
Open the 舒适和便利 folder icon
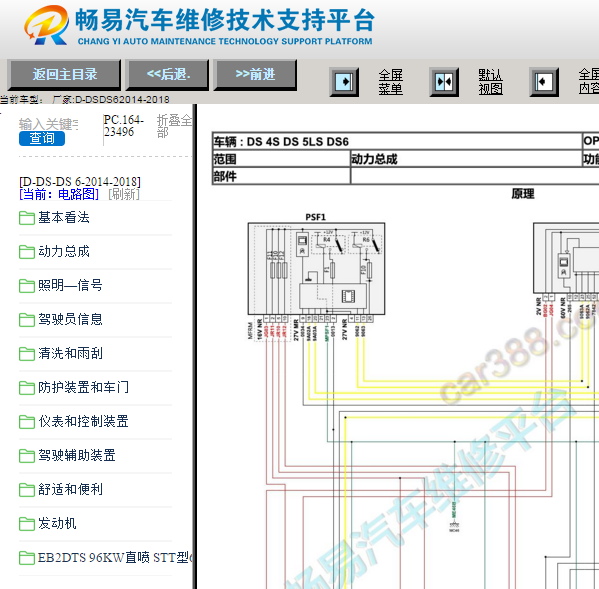coord(27,490)
